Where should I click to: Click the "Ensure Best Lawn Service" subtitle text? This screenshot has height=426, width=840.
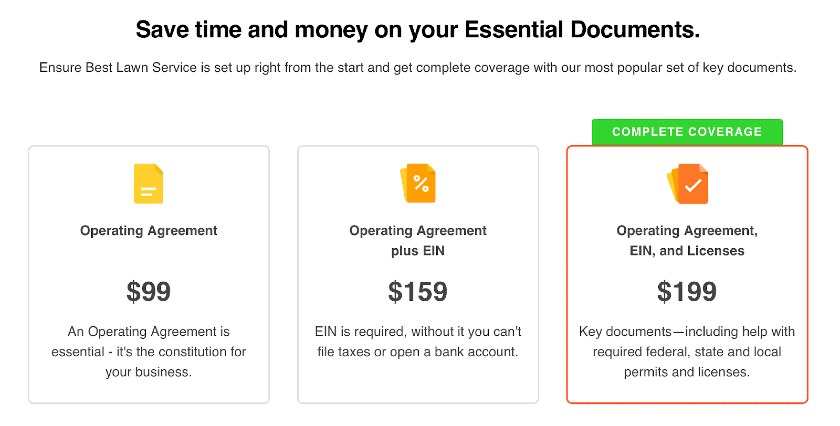(x=418, y=69)
